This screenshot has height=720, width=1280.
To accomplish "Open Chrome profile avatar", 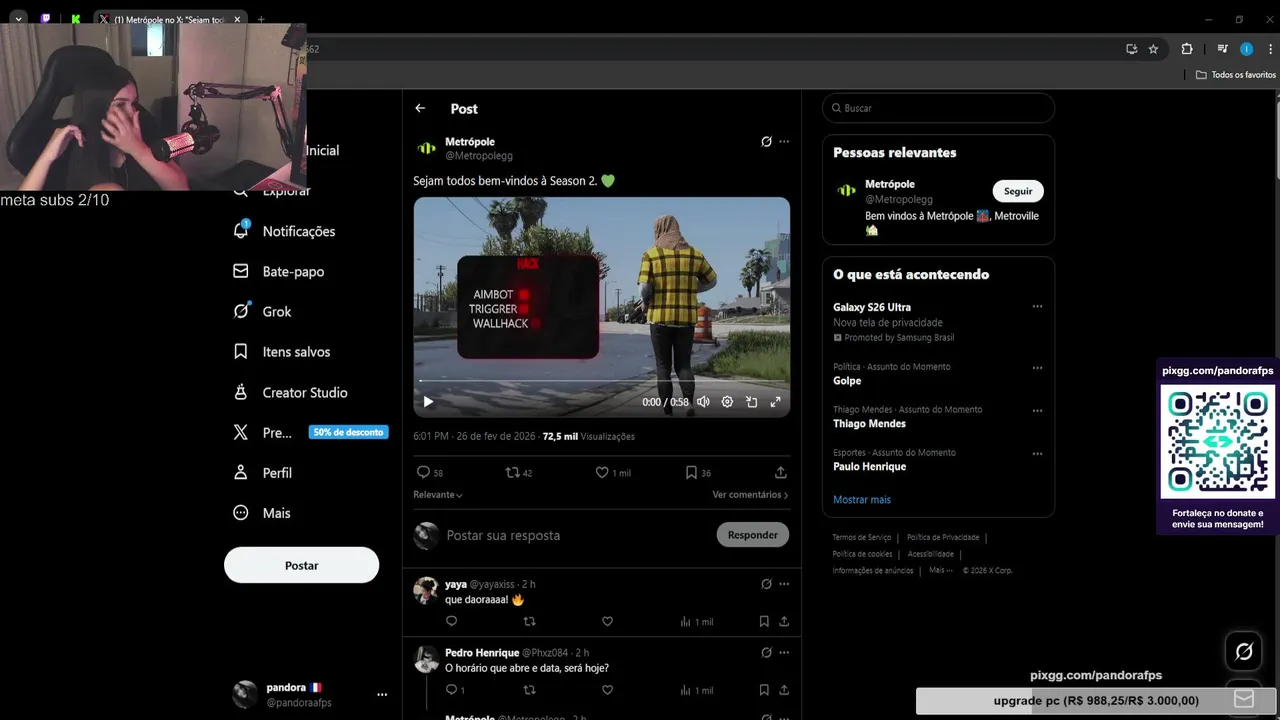I will click(1246, 49).
